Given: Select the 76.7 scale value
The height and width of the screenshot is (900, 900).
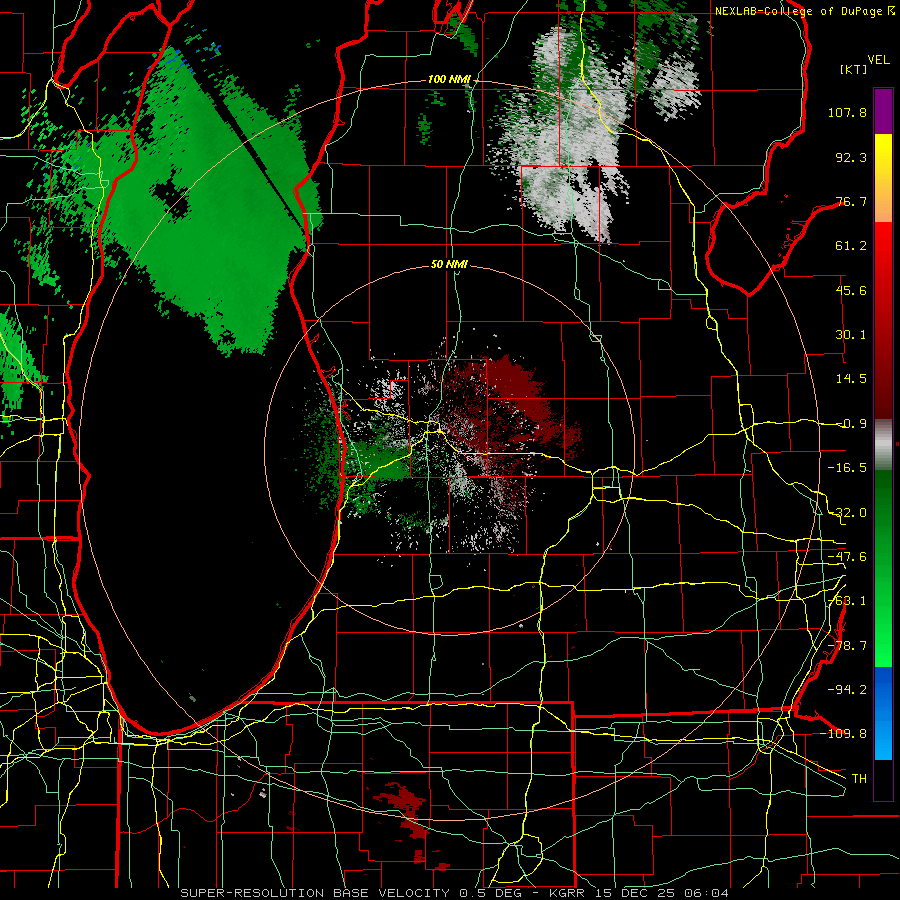Looking at the screenshot, I should click(x=851, y=201).
